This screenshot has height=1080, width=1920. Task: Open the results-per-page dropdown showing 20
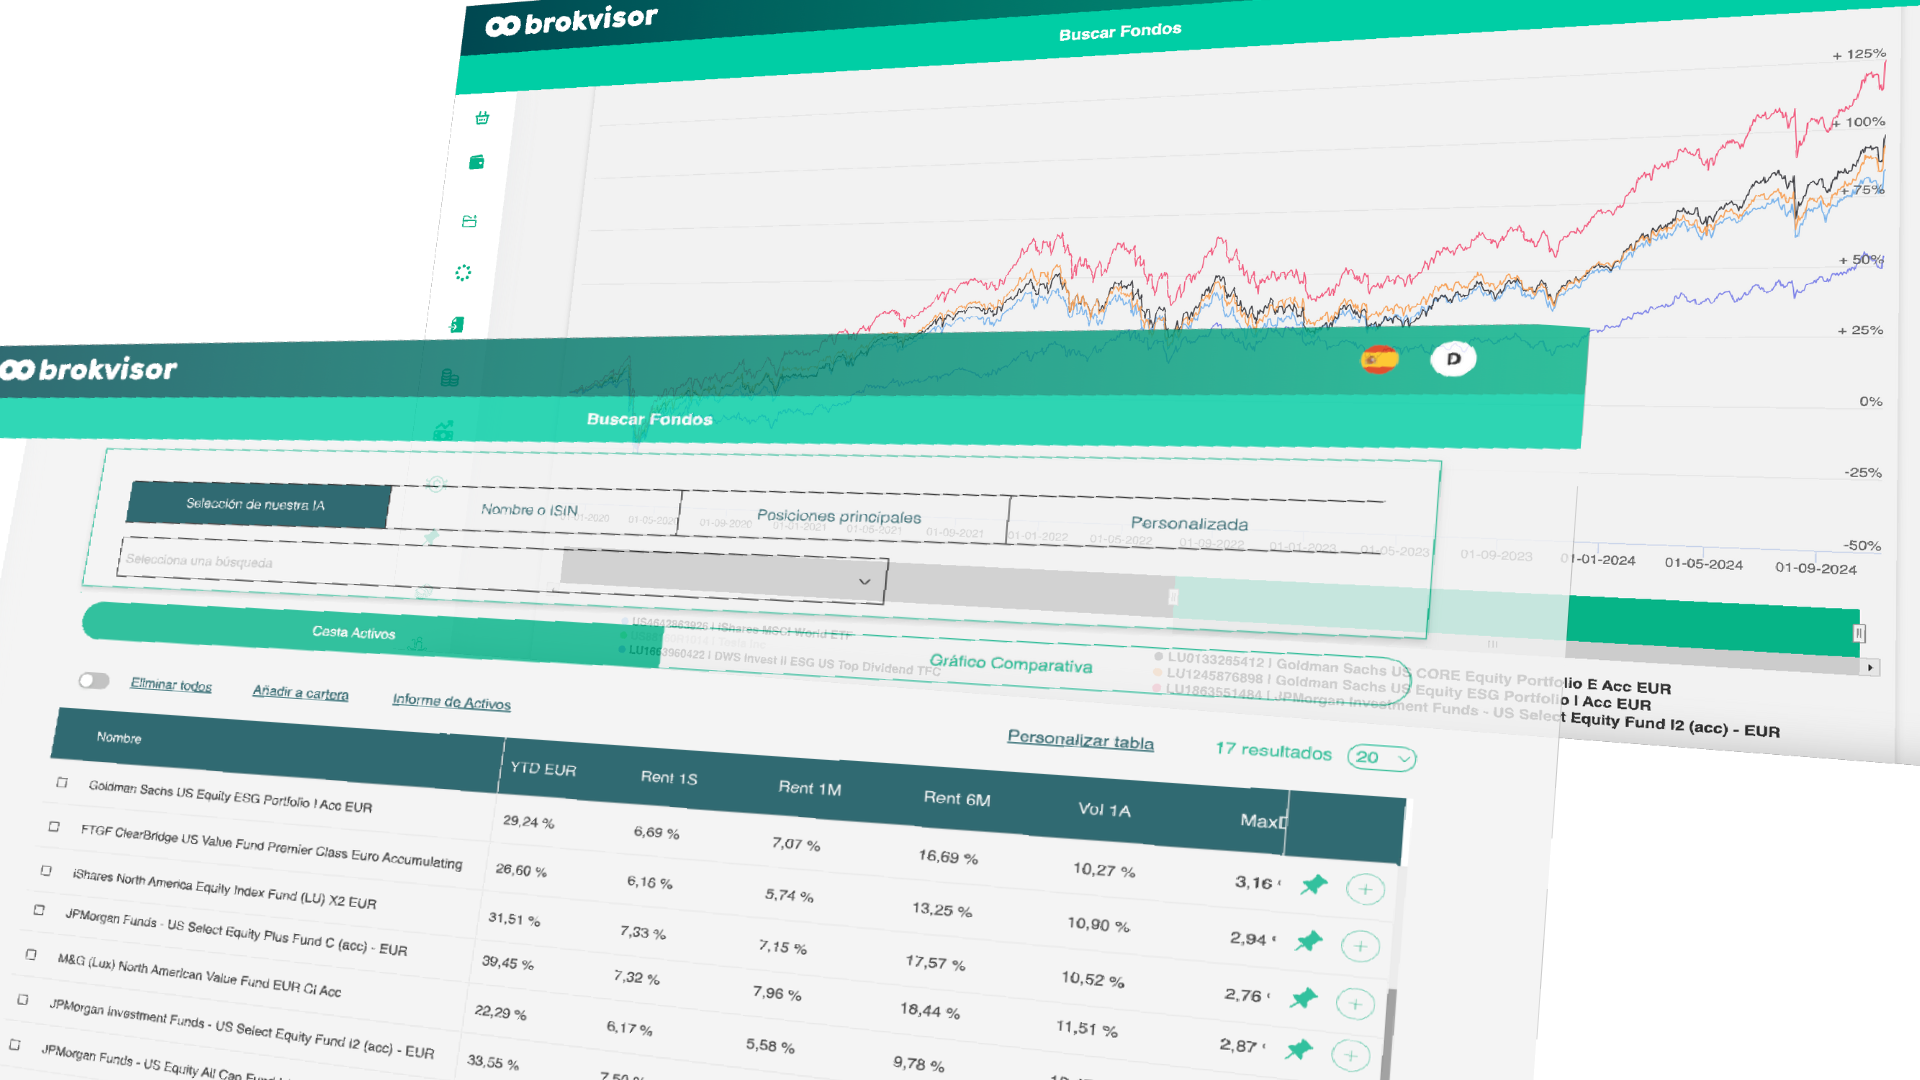coord(1382,758)
